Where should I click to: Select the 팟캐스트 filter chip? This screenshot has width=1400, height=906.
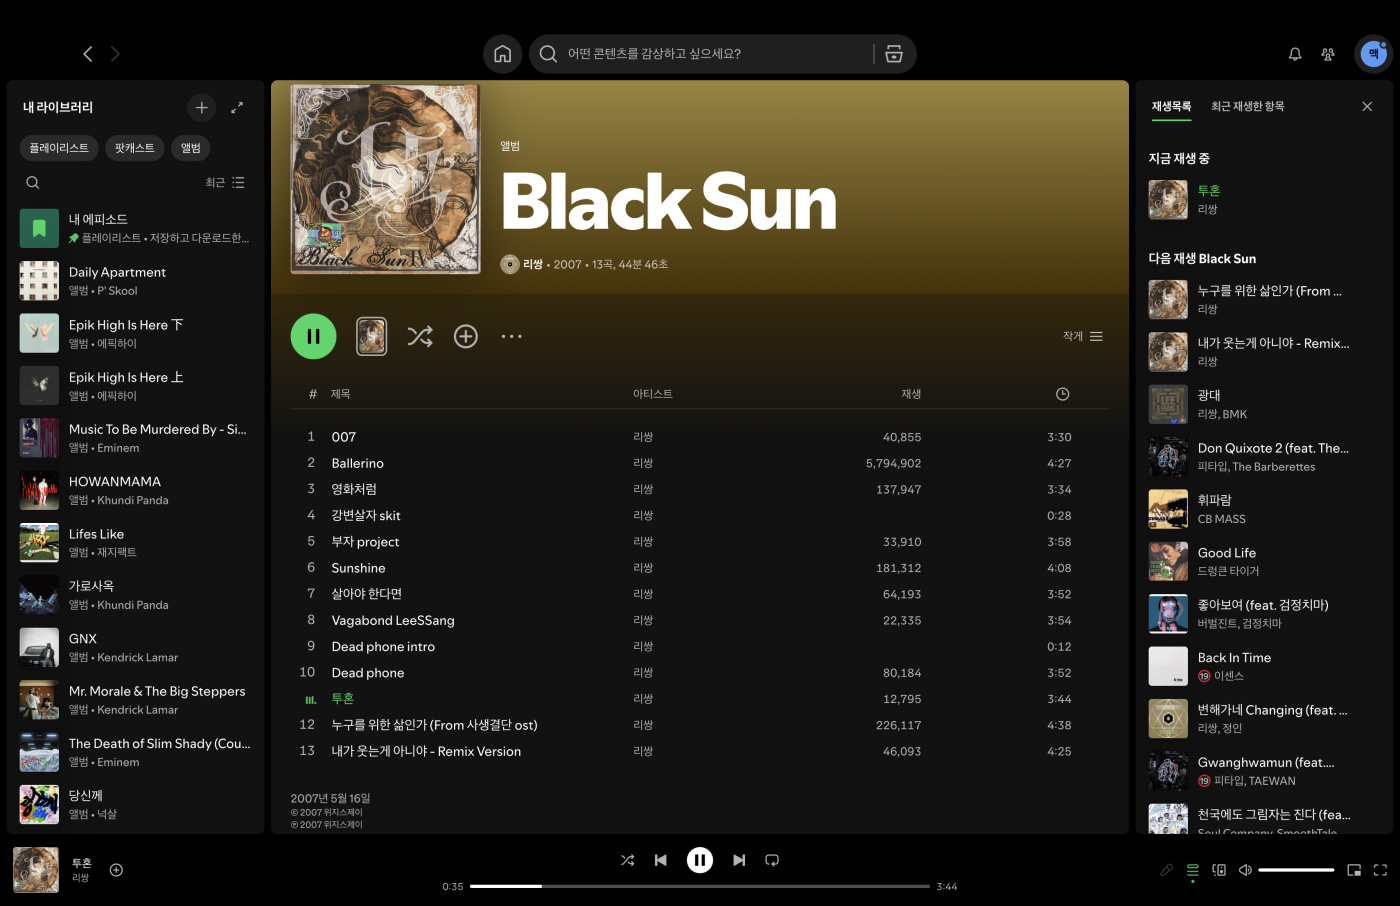[134, 148]
